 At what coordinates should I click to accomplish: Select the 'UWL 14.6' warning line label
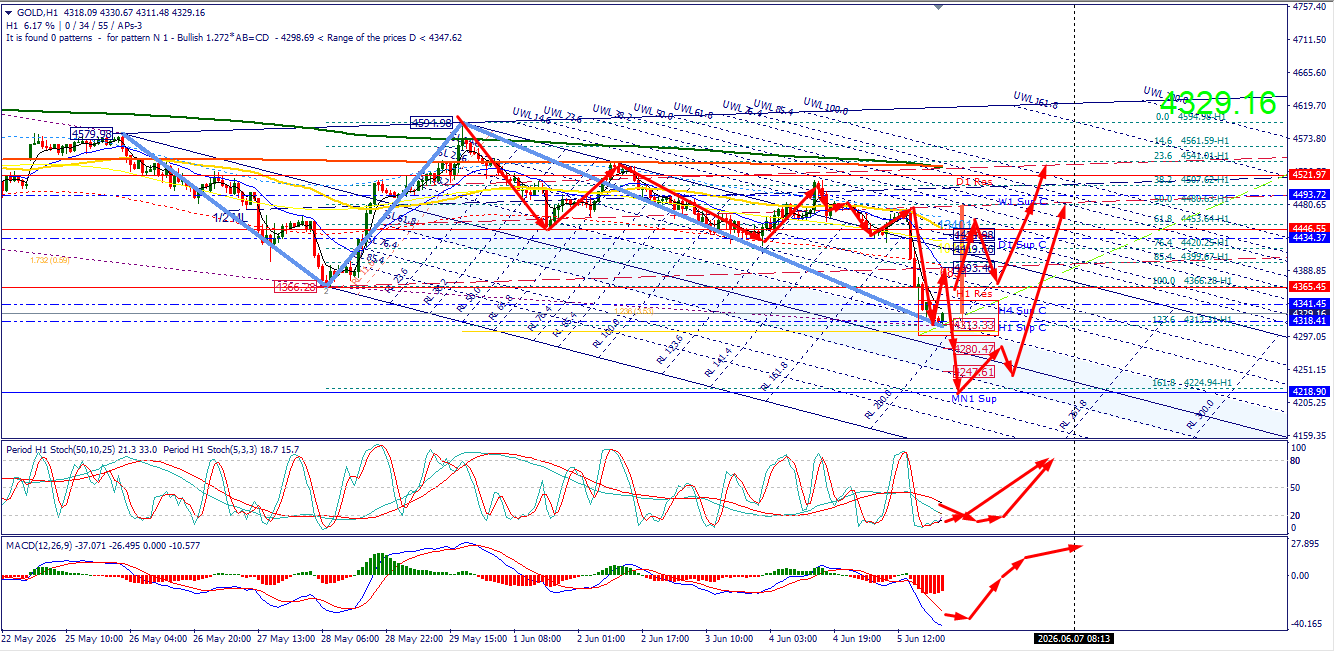pyautogui.click(x=531, y=114)
